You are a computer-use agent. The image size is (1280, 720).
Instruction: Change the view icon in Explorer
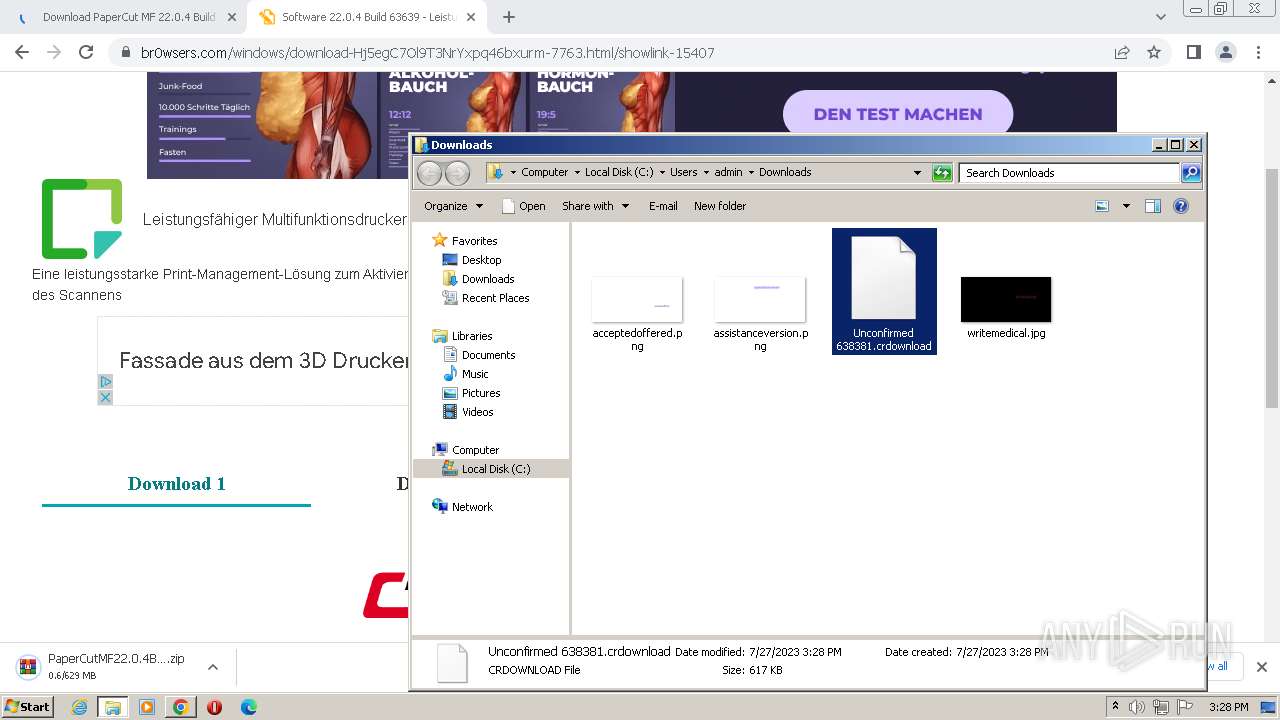[1102, 206]
